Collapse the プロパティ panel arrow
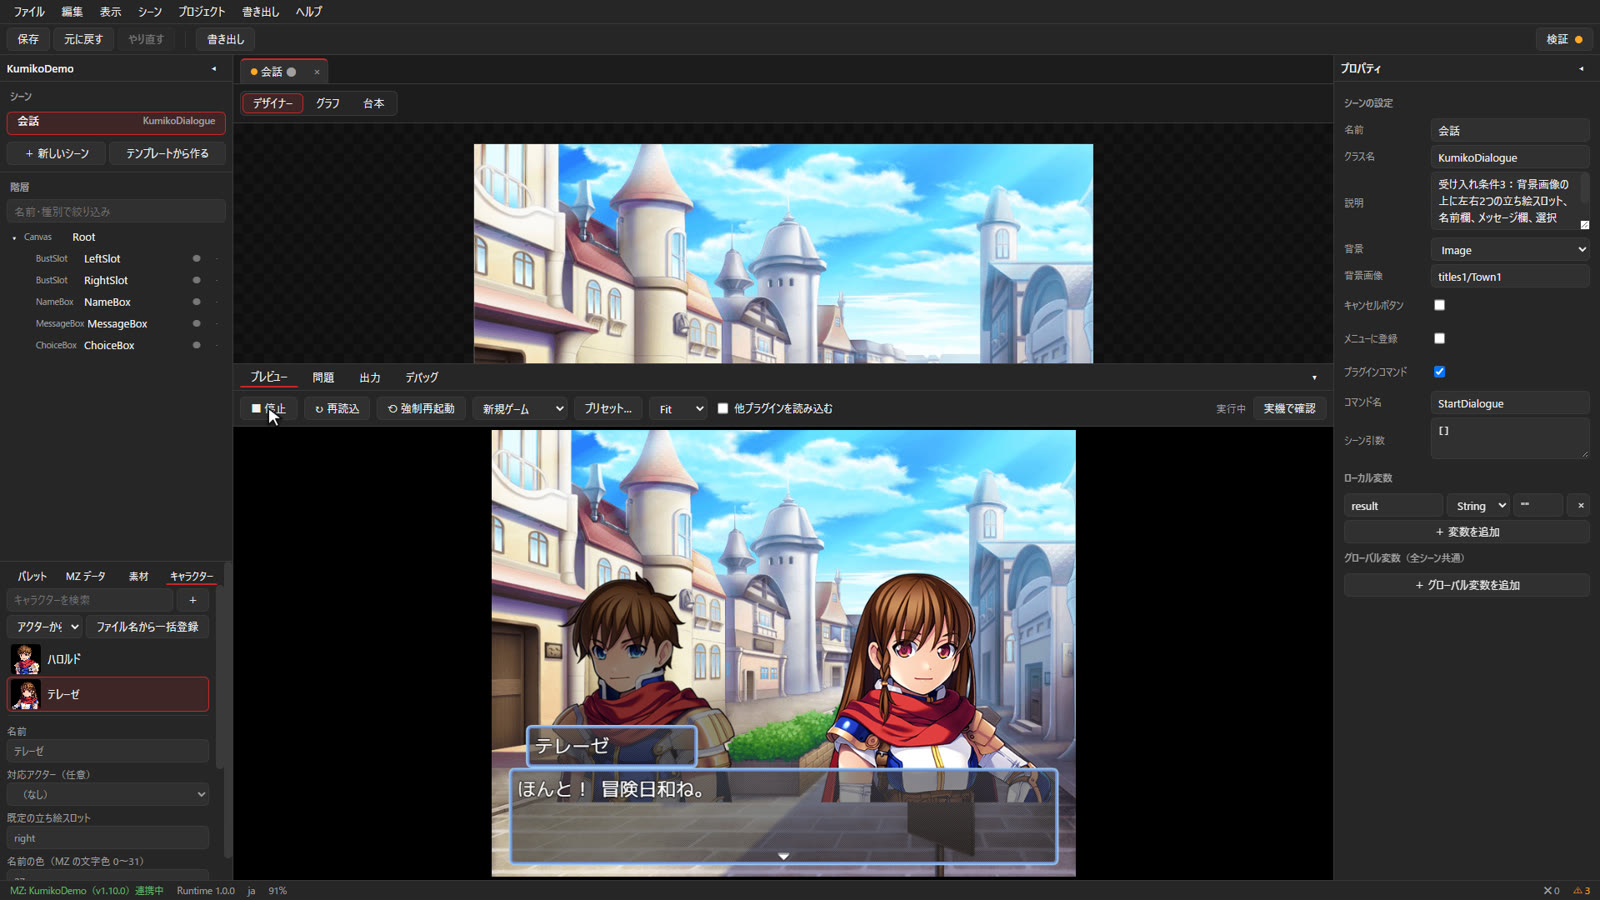Screen dimensions: 1600x900 (1581, 69)
